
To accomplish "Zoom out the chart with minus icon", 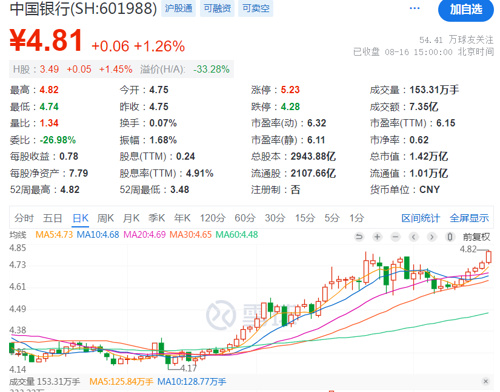I will point(395,237).
